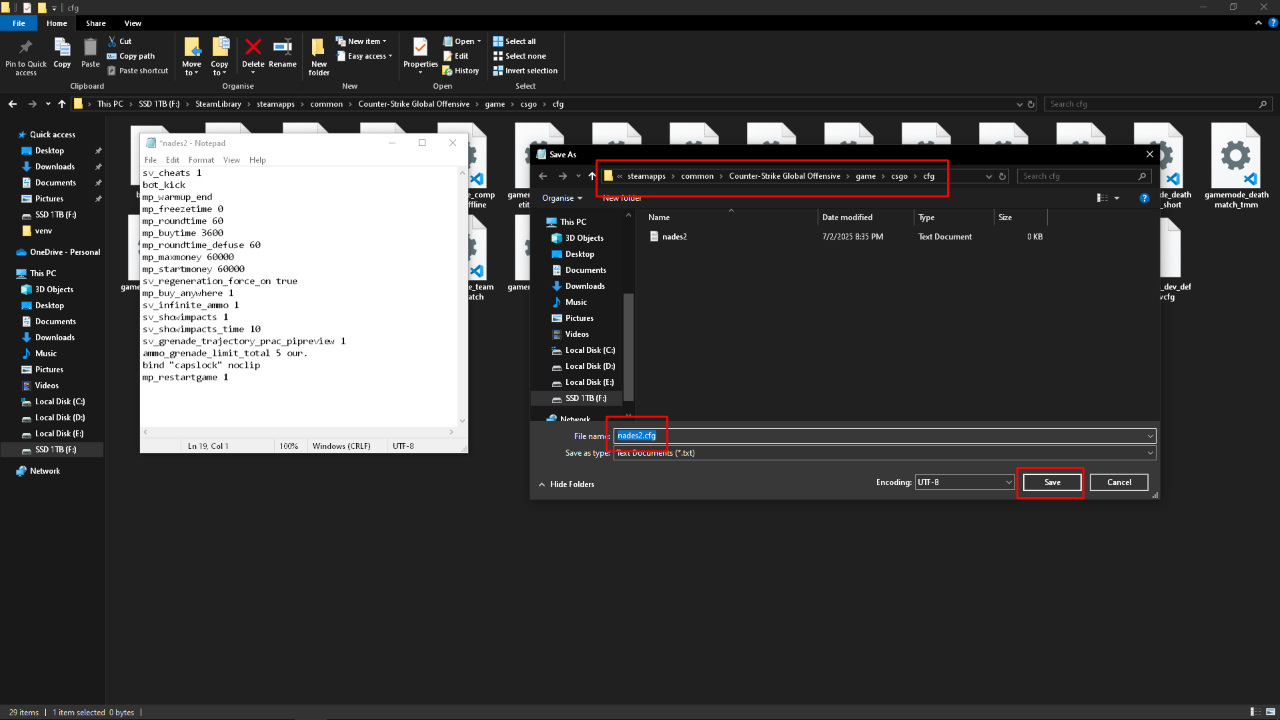The width and height of the screenshot is (1280, 720).
Task: Click Paste shortcut in the ribbon
Action: click(137, 71)
